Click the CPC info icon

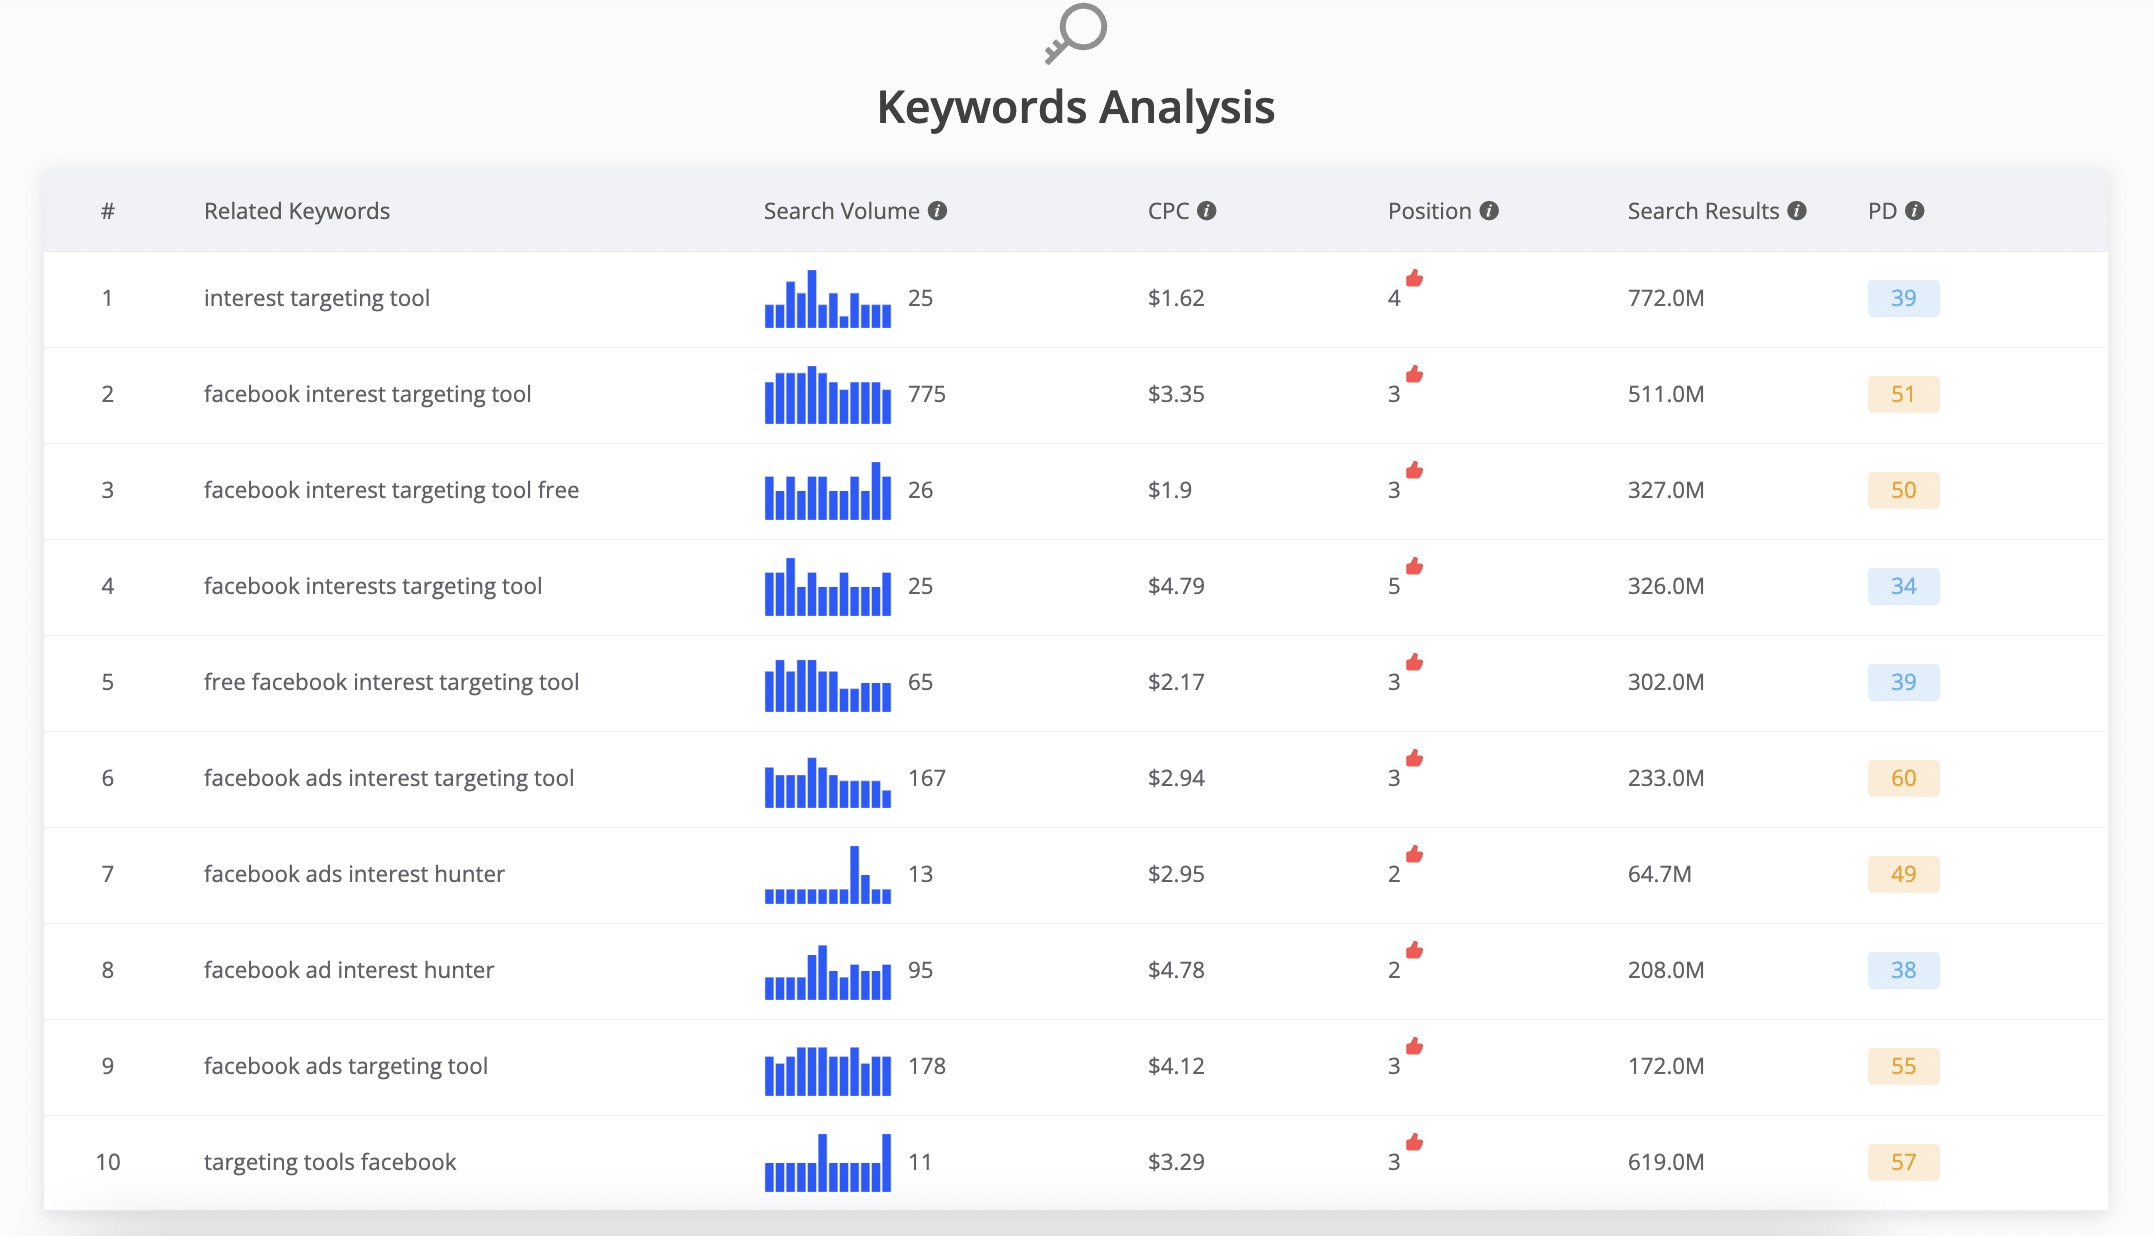coord(1207,211)
